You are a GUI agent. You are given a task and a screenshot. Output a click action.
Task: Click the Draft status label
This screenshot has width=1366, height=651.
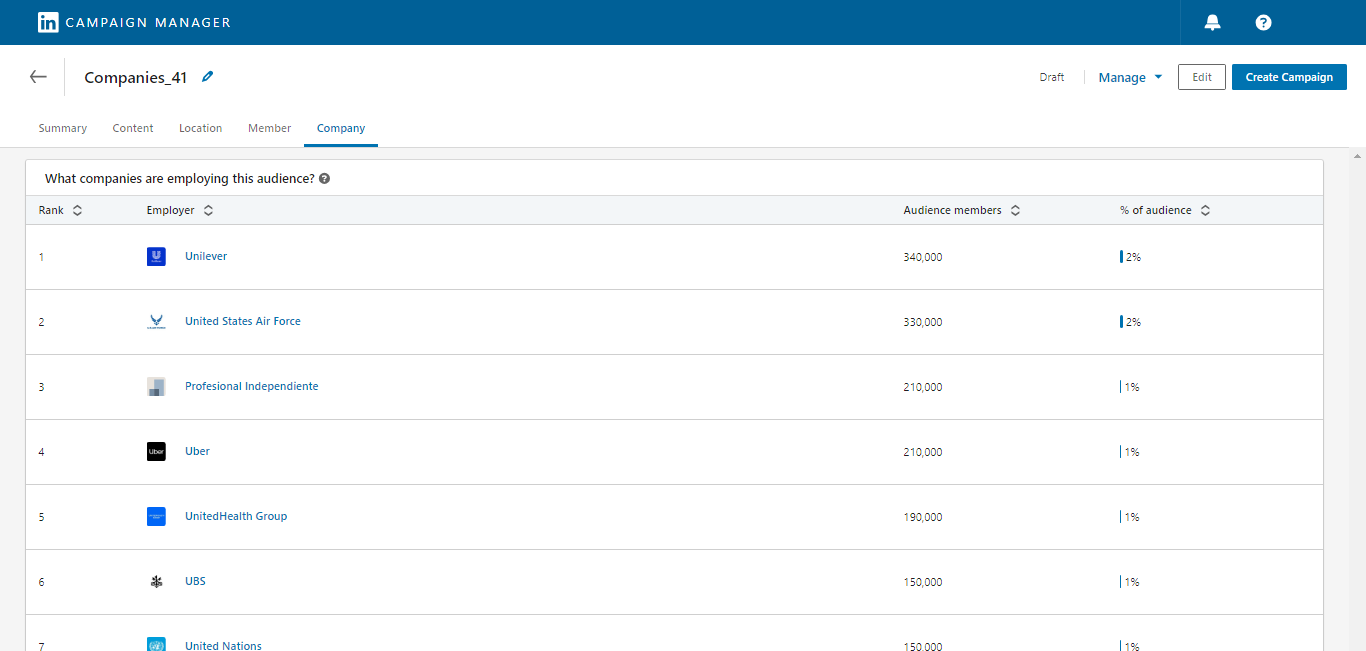coord(1052,77)
